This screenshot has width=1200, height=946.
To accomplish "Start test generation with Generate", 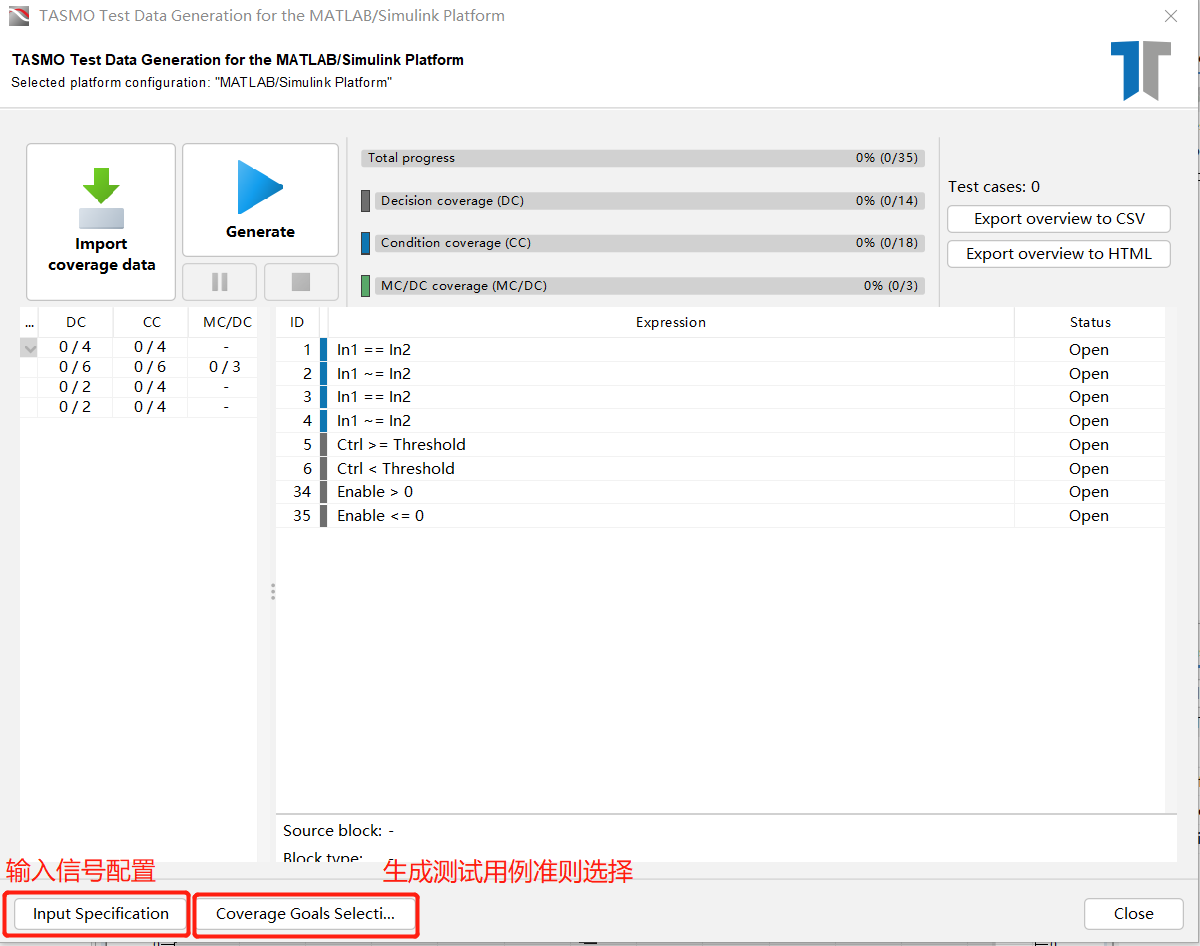I will (260, 200).
